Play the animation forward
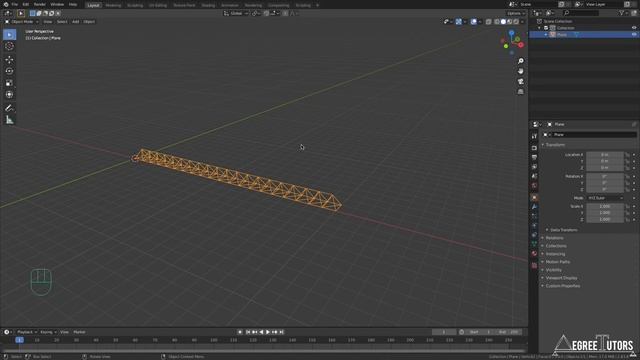 tap(268, 332)
